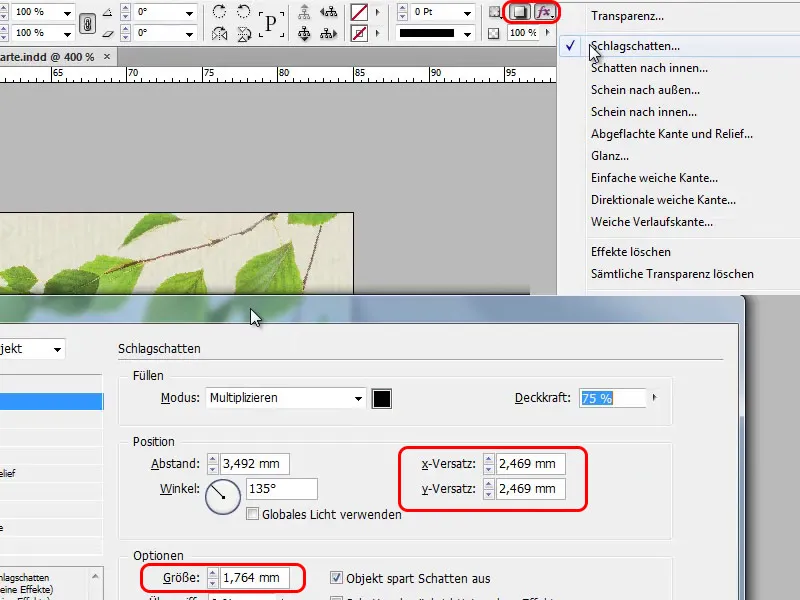The image size is (800, 600).
Task: Select the container of the object
Action: pyautogui.click(x=304, y=11)
